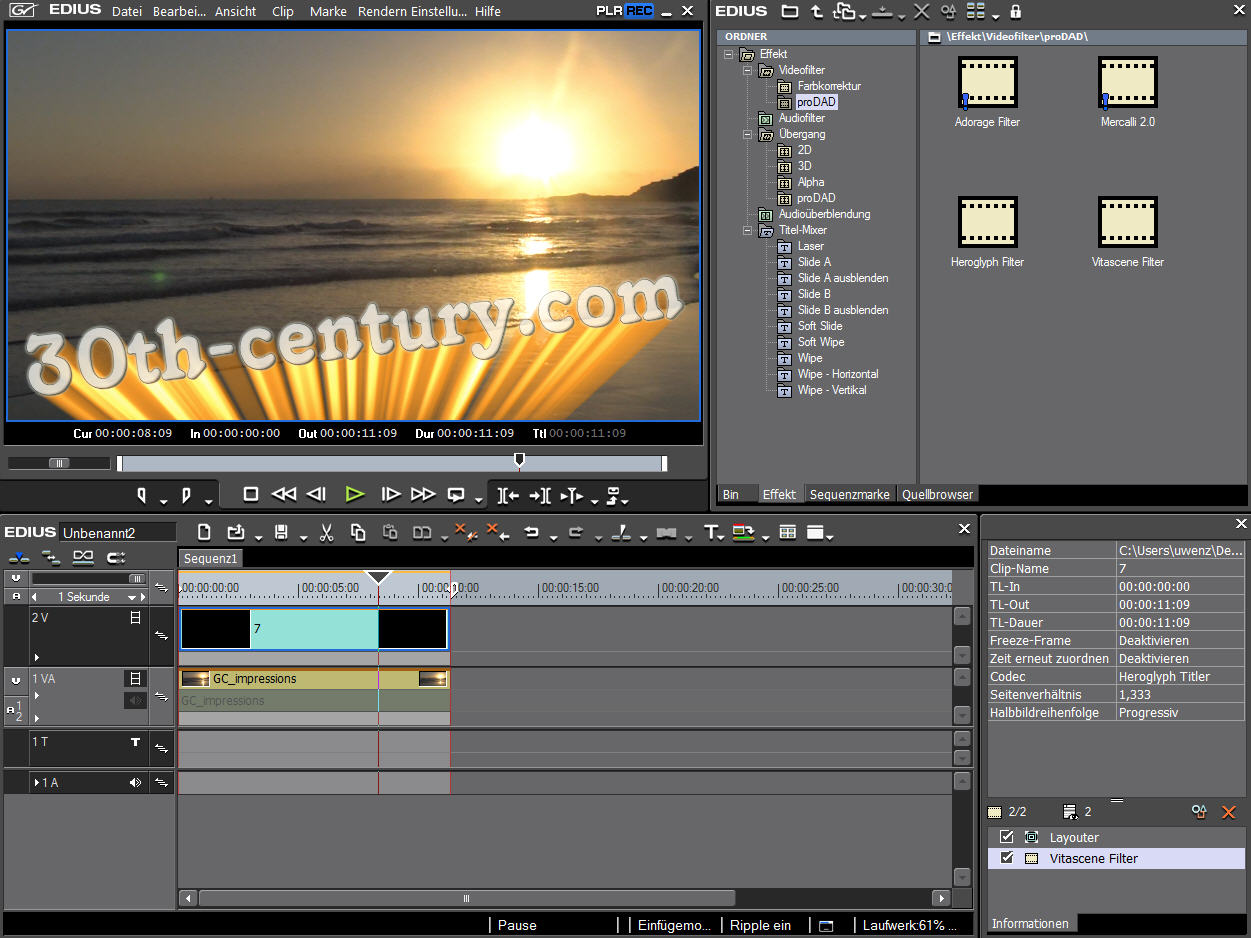Select the Mercalli 2.0 effect thumbnail

pyautogui.click(x=1127, y=83)
